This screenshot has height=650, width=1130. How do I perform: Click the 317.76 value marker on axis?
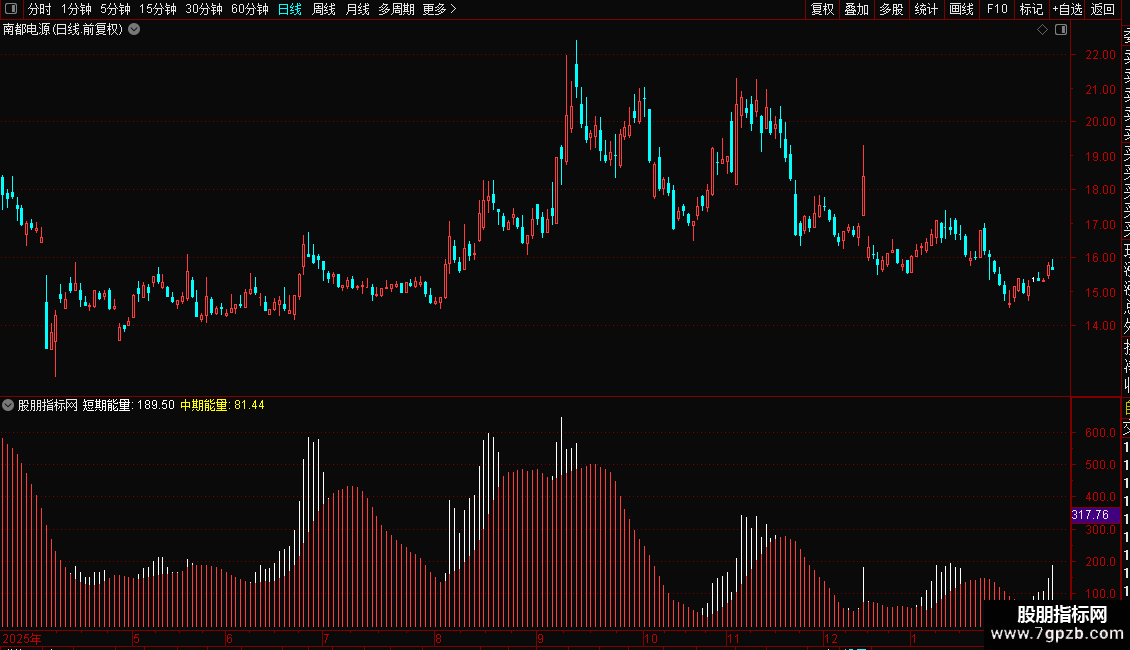pyautogui.click(x=1095, y=515)
